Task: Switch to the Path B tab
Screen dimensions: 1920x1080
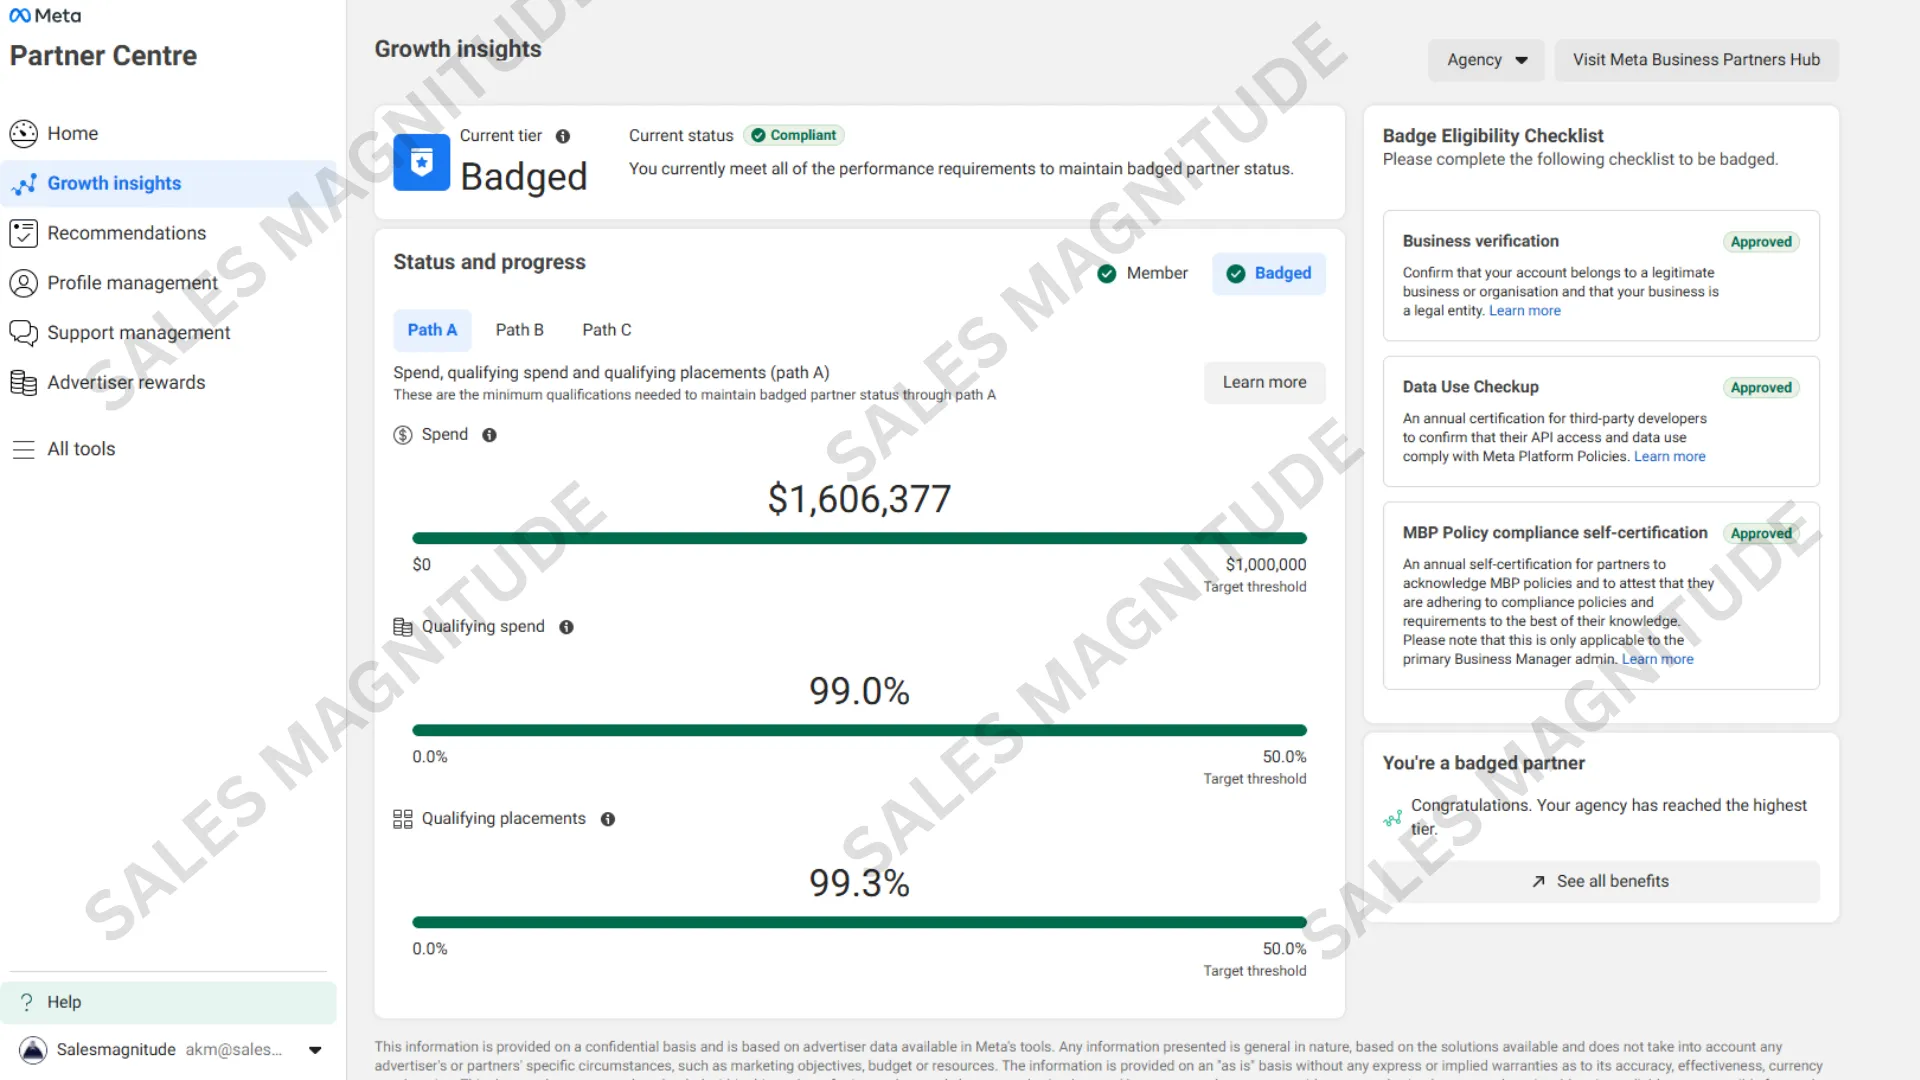Action: pyautogui.click(x=520, y=330)
